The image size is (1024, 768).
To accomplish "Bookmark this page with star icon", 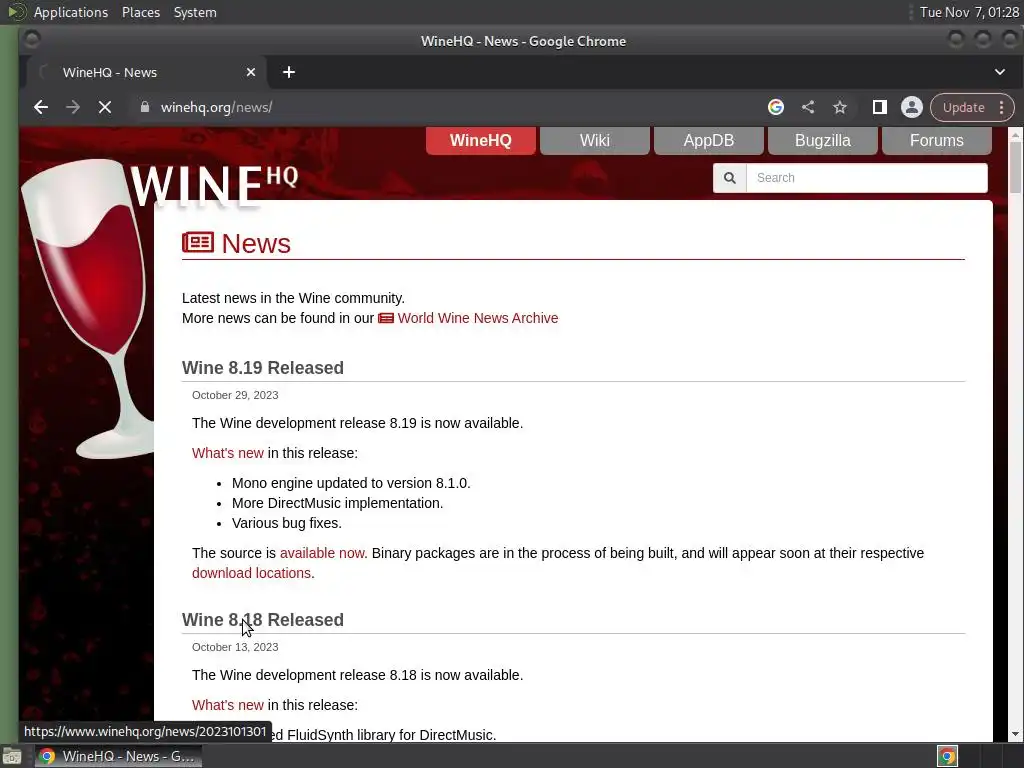I will click(x=840, y=107).
